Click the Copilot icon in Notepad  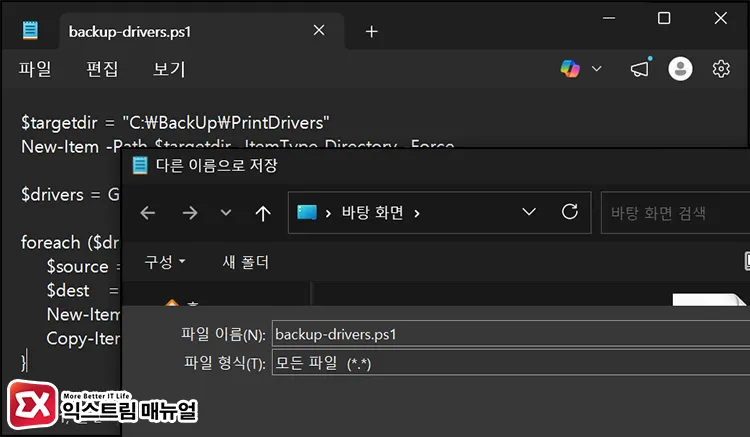point(570,69)
